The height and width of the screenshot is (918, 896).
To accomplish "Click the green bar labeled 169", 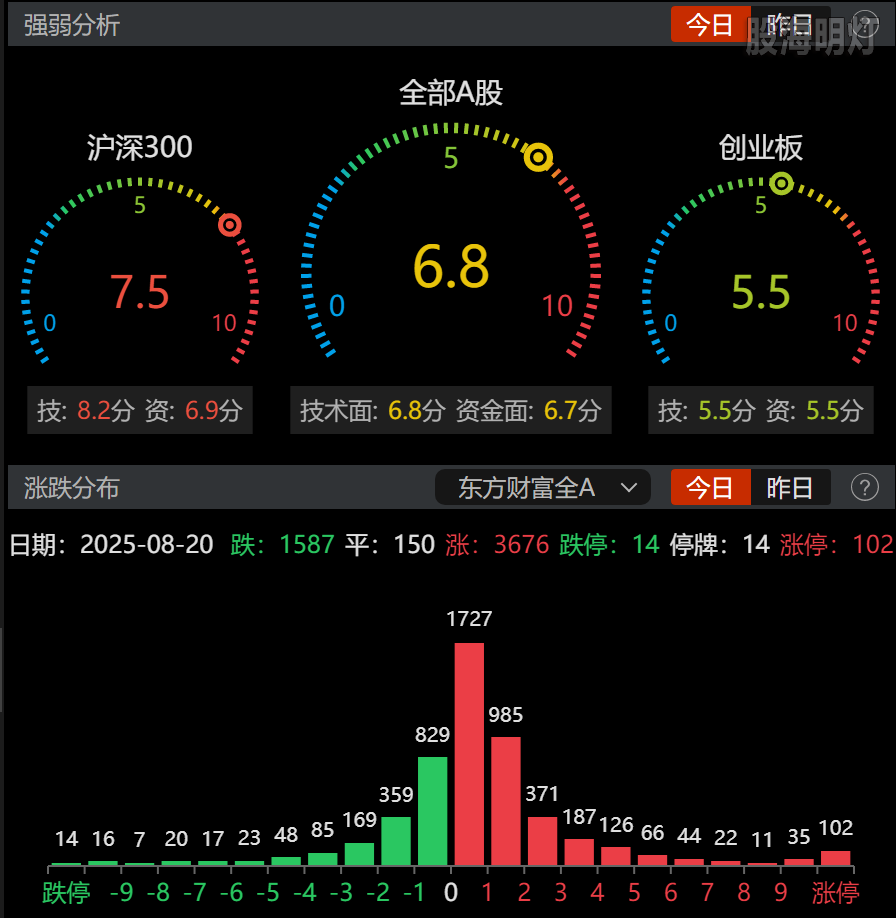I will 360,854.
